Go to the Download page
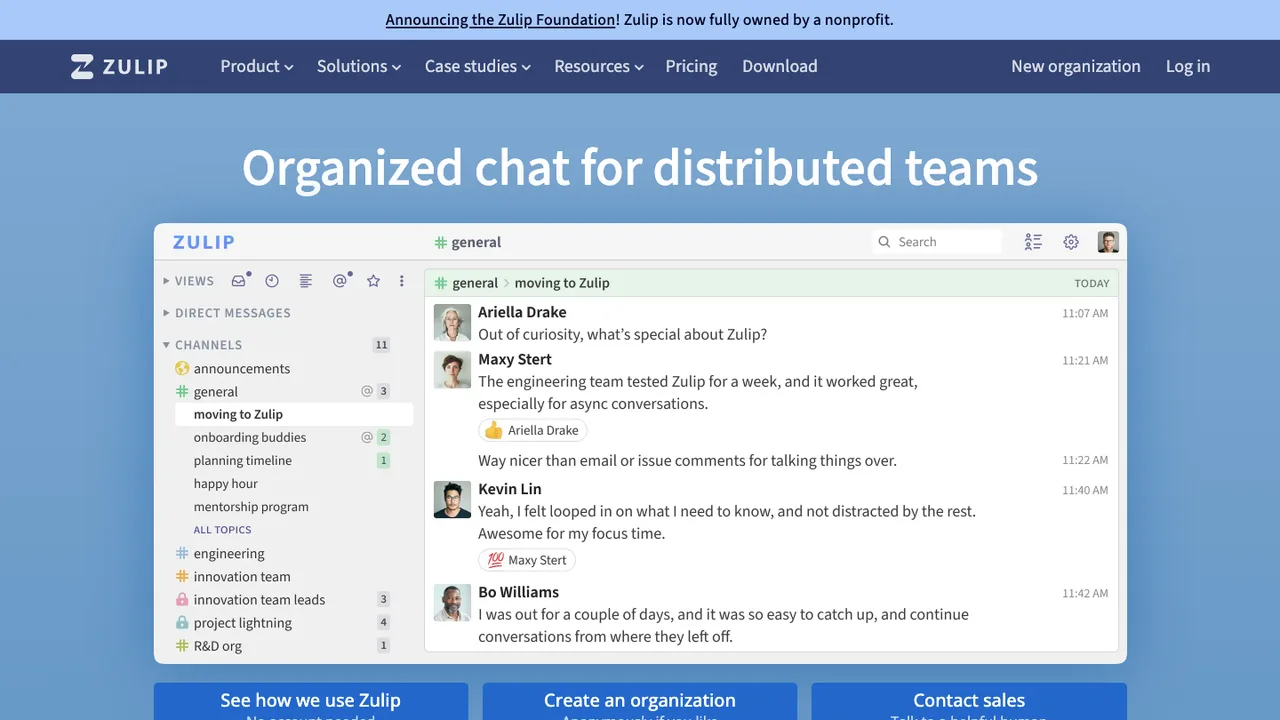The width and height of the screenshot is (1280, 720). (780, 66)
